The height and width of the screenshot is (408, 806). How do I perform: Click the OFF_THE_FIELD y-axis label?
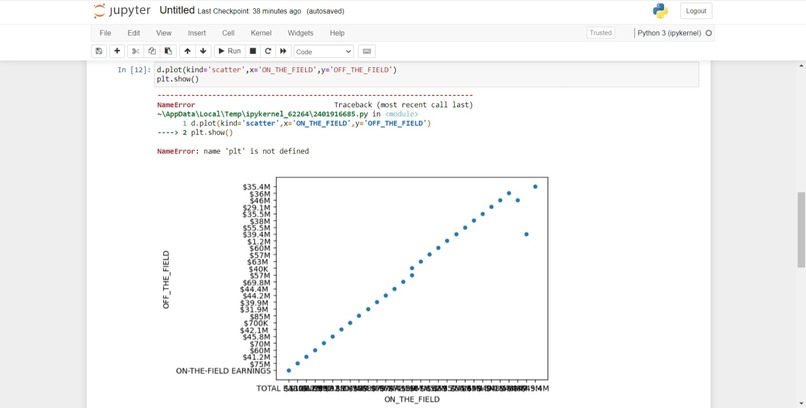click(x=166, y=280)
